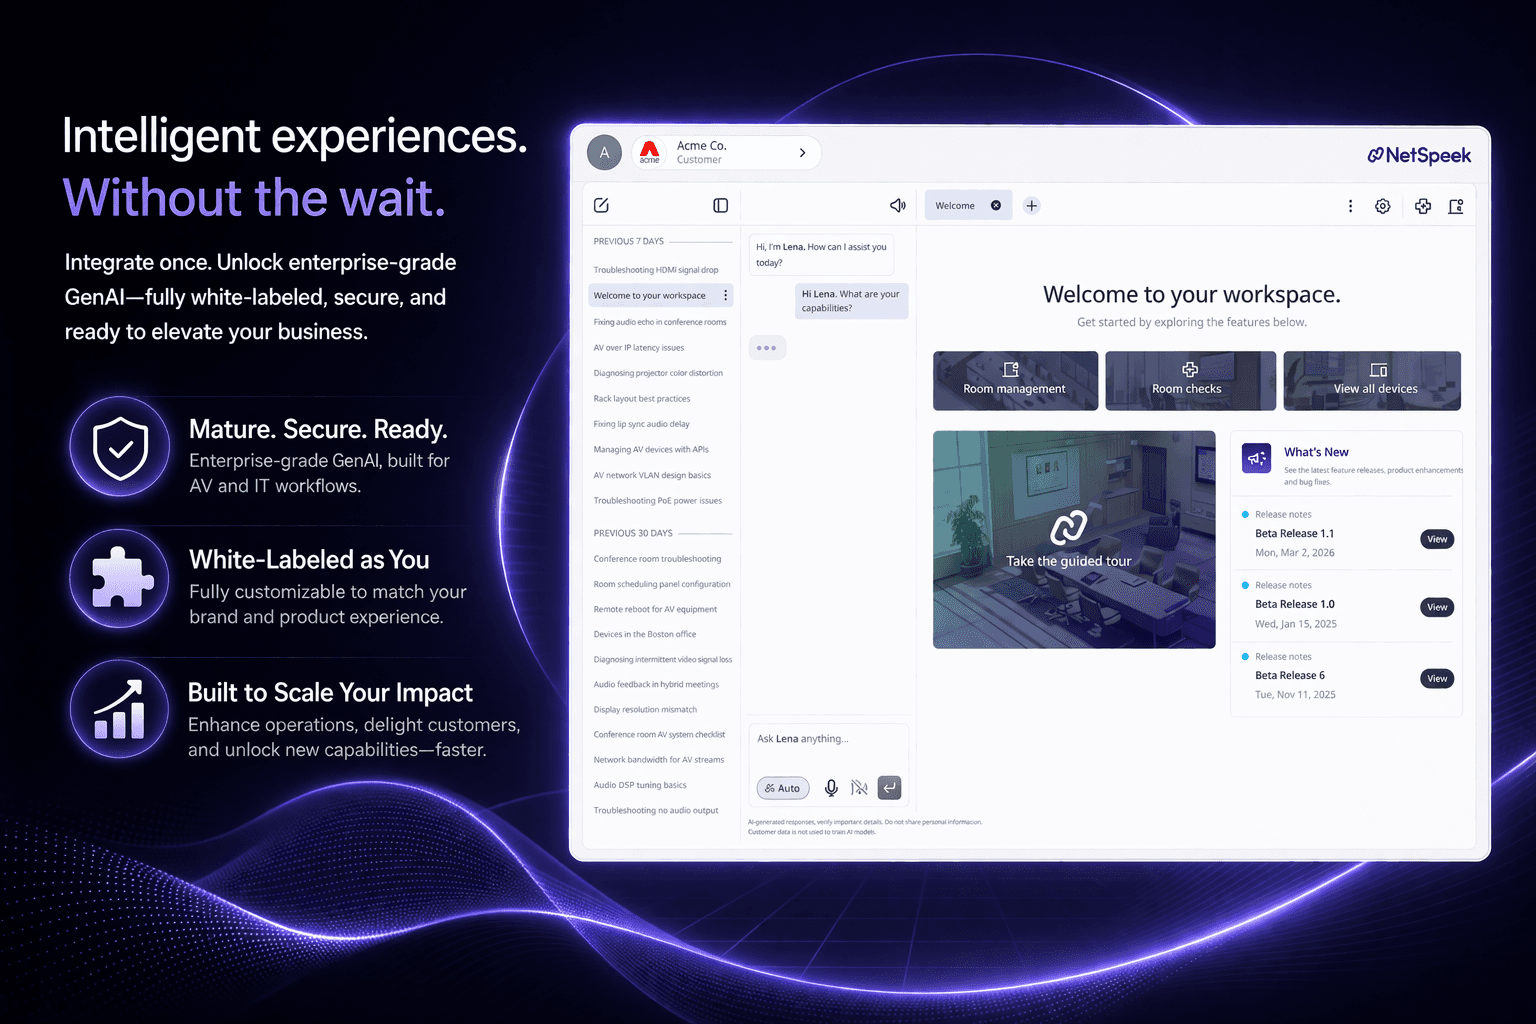The width and height of the screenshot is (1536, 1024).
Task: Open Remote reboot for AV equipment chat
Action: (x=655, y=609)
